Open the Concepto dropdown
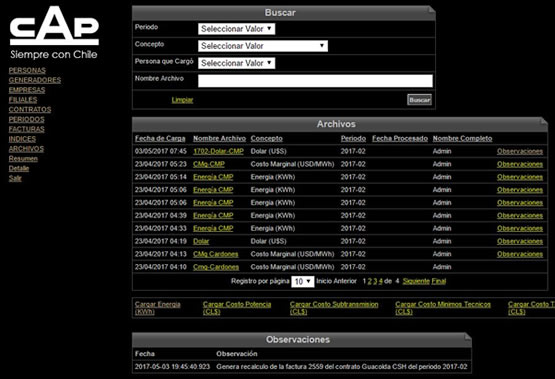The height and width of the screenshot is (379, 555). tap(263, 46)
